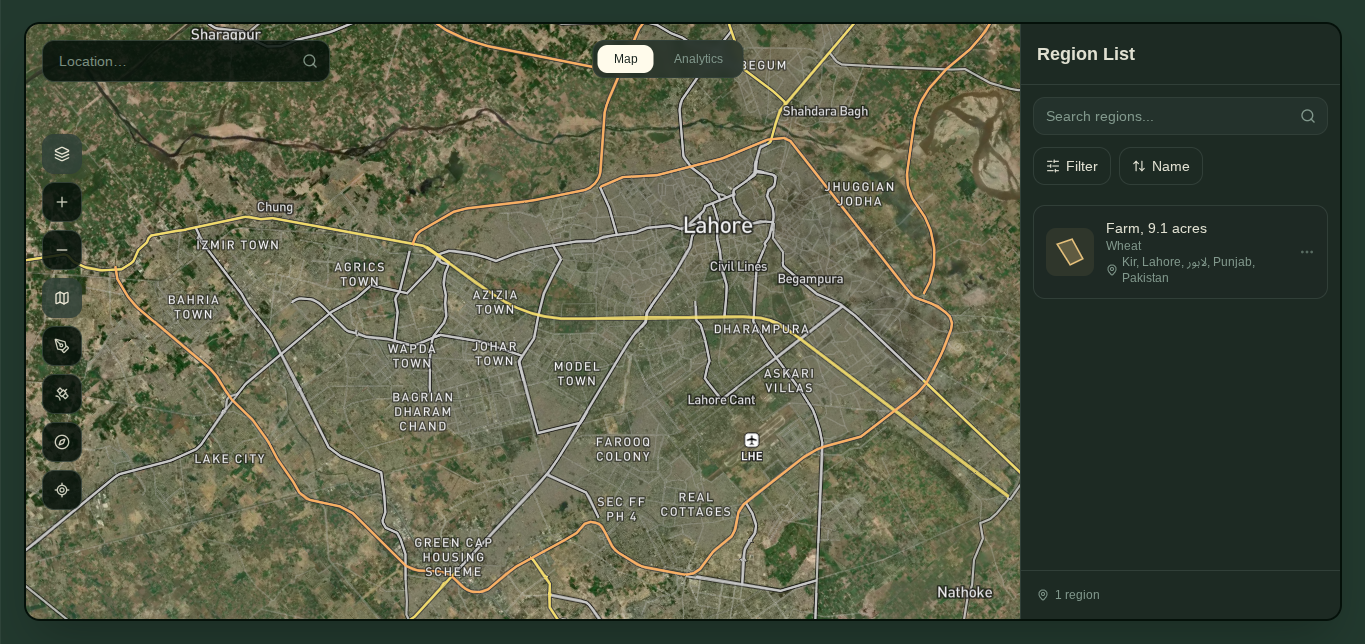The width and height of the screenshot is (1365, 644).
Task: Focus the Search regions field
Action: (1180, 116)
